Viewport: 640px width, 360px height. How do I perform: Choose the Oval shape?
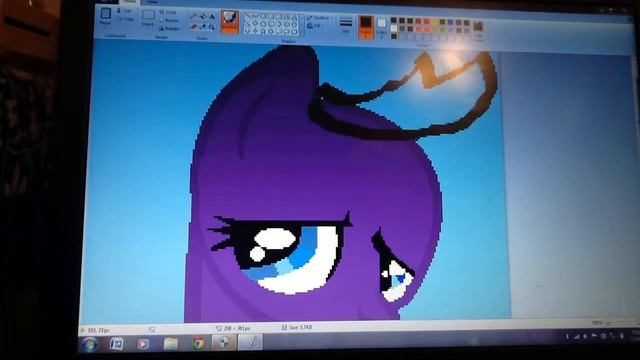click(x=263, y=16)
